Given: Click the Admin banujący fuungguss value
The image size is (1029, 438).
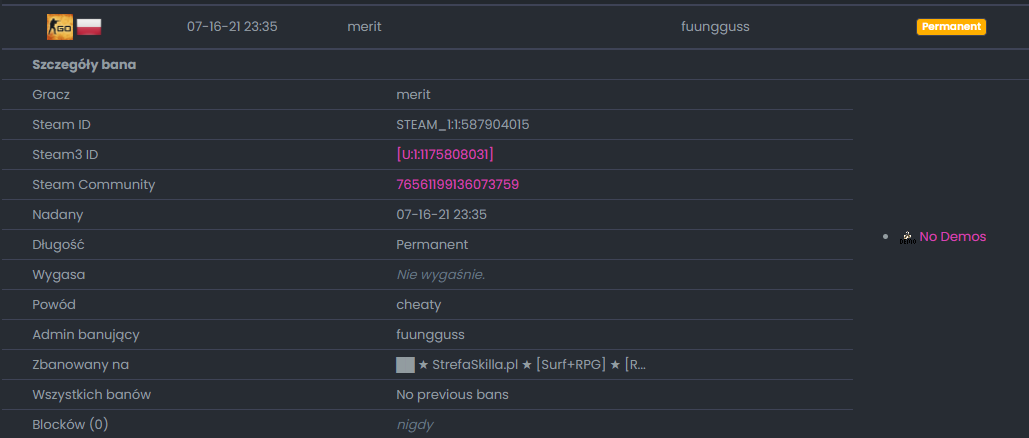Looking at the screenshot, I should coord(430,335).
